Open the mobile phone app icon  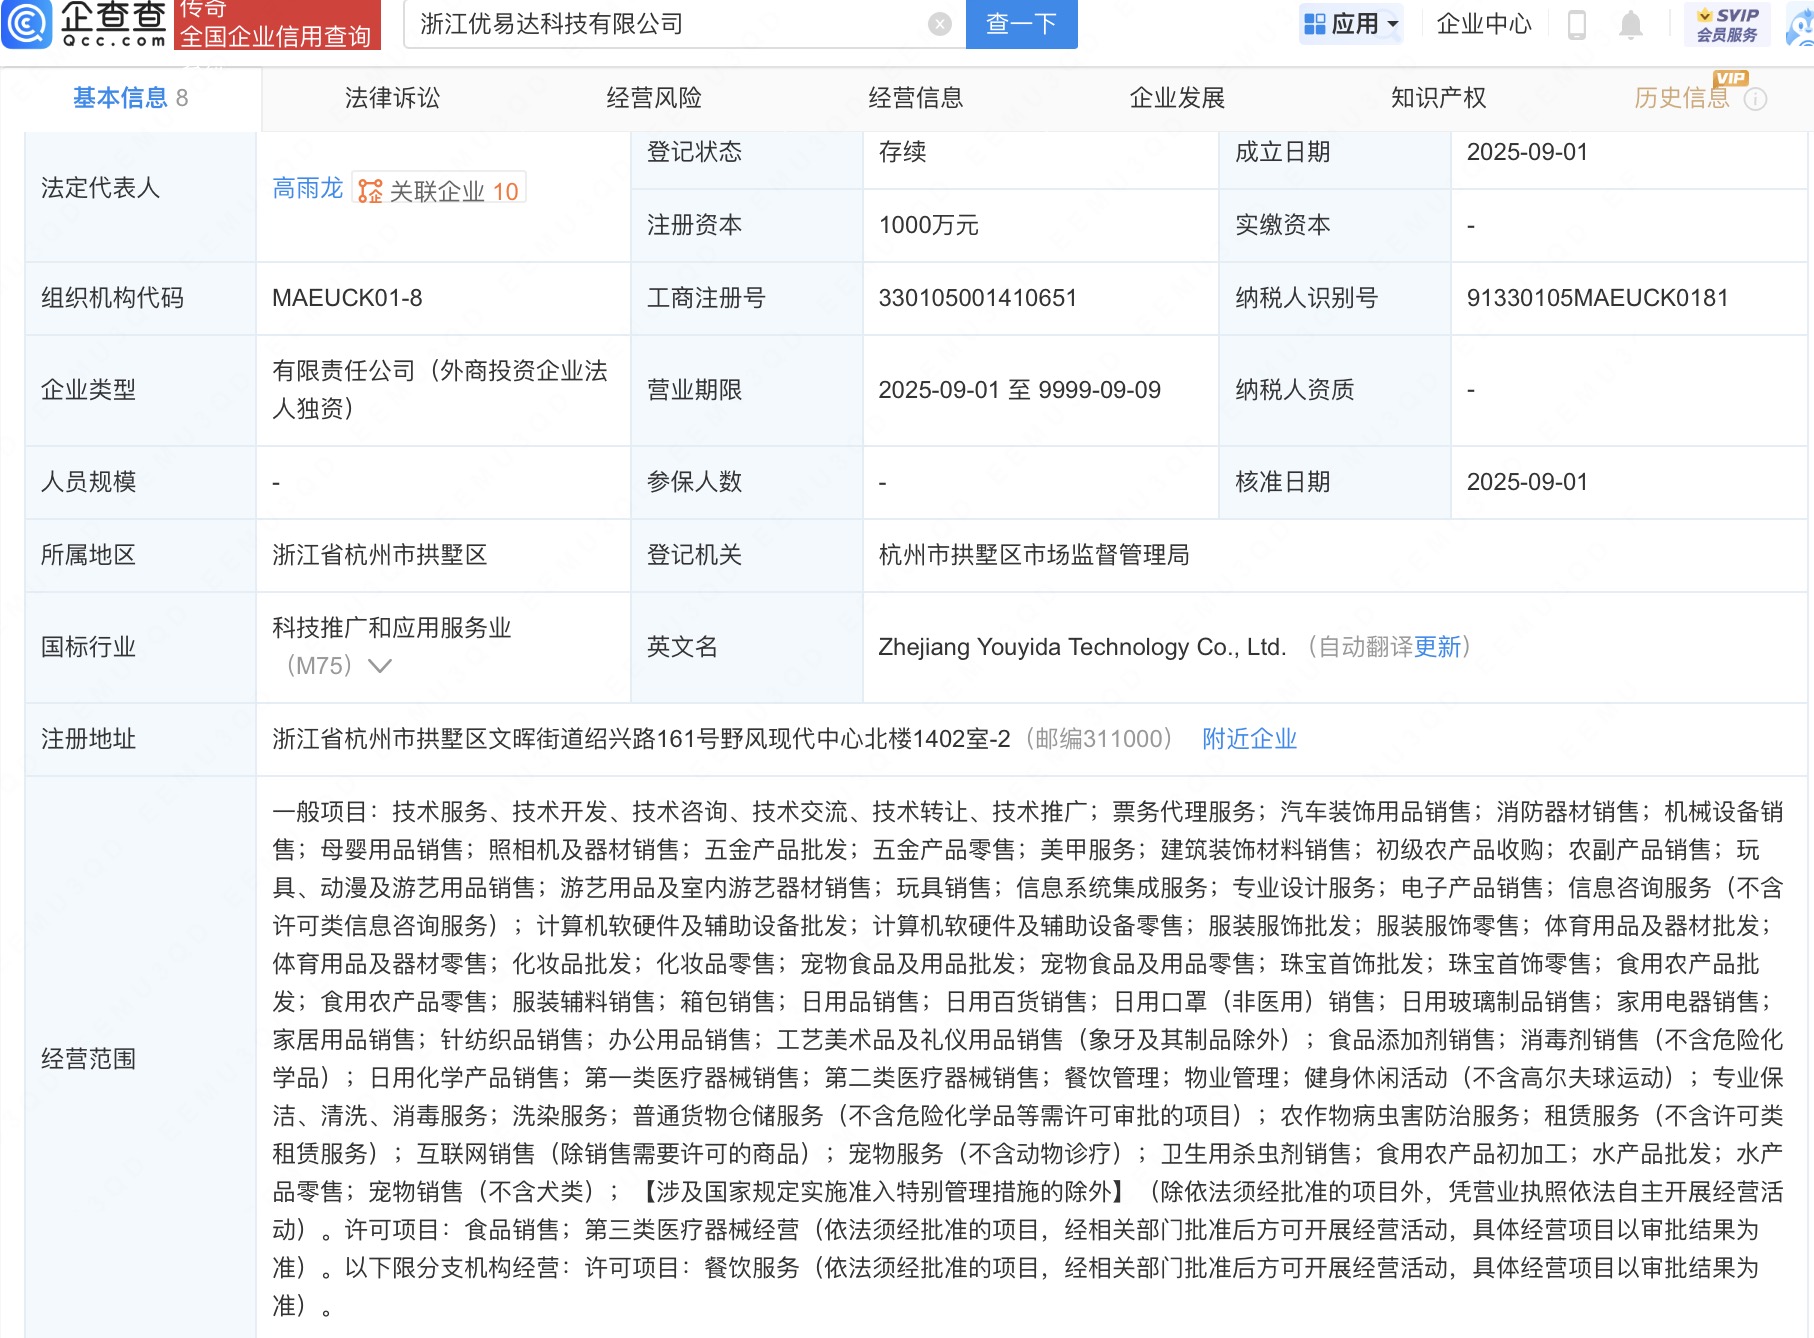click(x=1577, y=24)
